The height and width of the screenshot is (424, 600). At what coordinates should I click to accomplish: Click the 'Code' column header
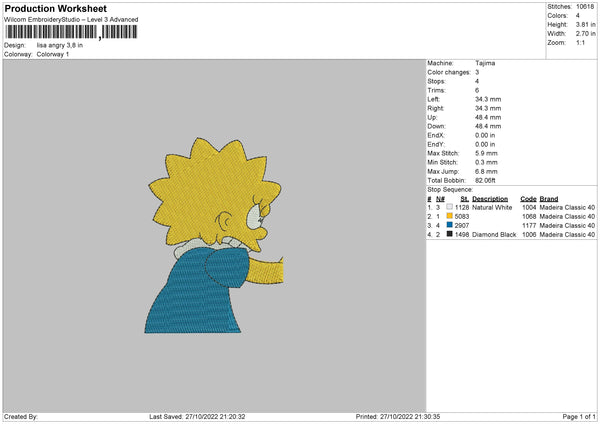pyautogui.click(x=528, y=199)
